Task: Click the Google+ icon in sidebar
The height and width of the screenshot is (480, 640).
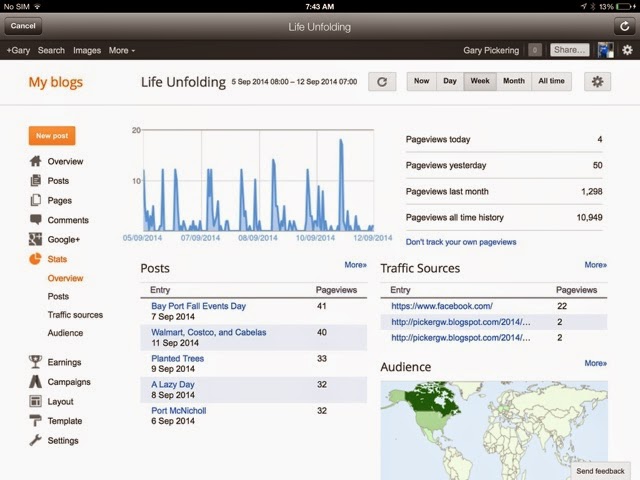Action: [x=36, y=239]
